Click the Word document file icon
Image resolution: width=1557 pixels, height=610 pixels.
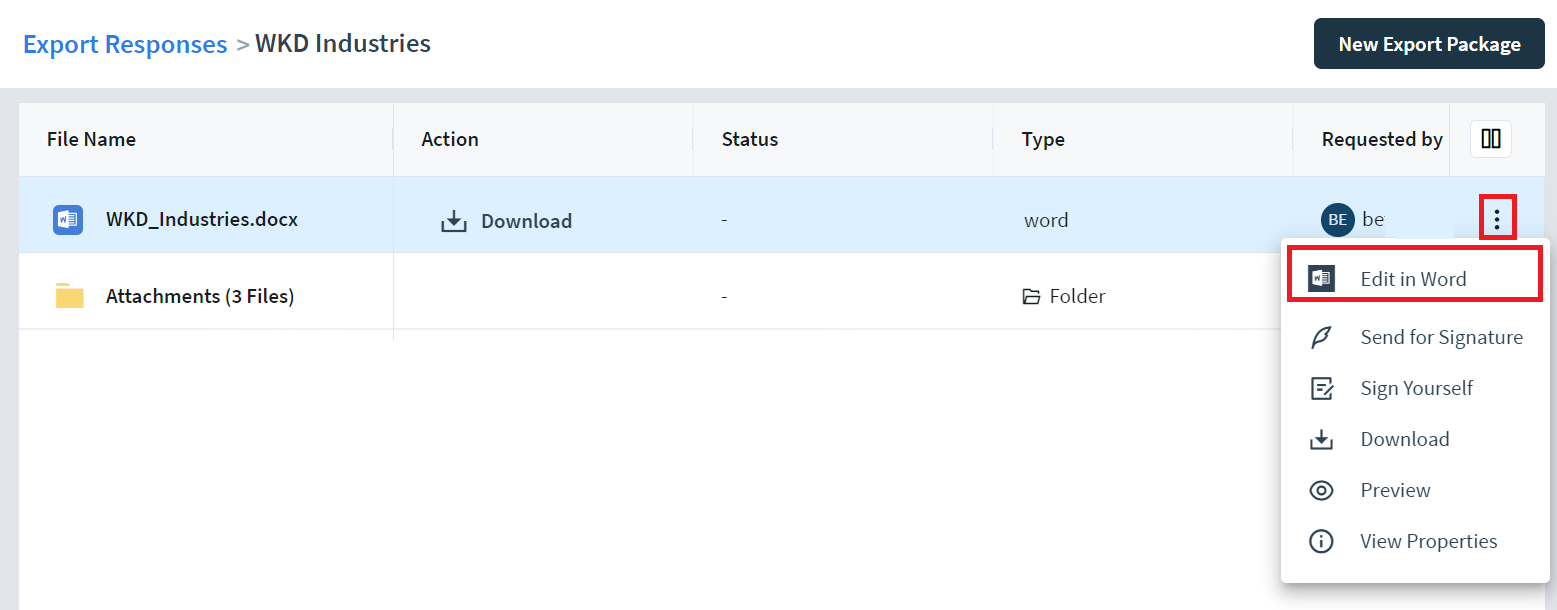click(x=68, y=219)
